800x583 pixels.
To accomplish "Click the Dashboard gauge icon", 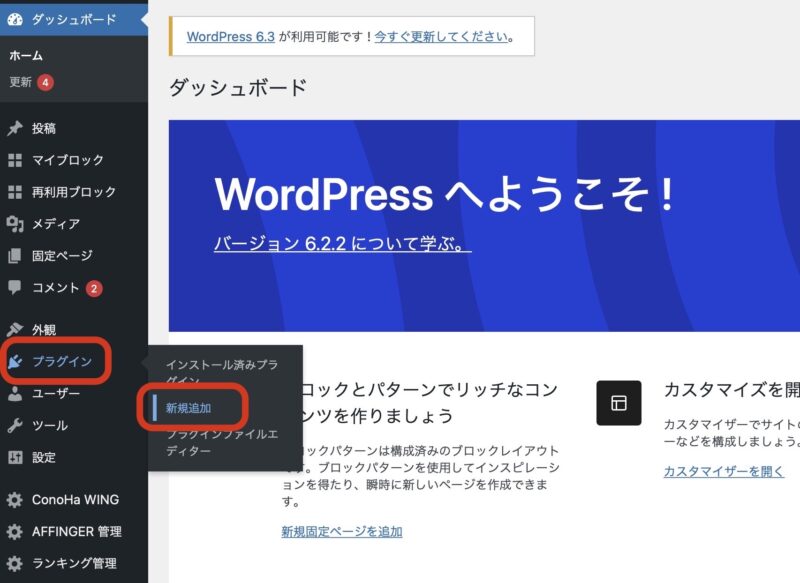I will [15, 19].
